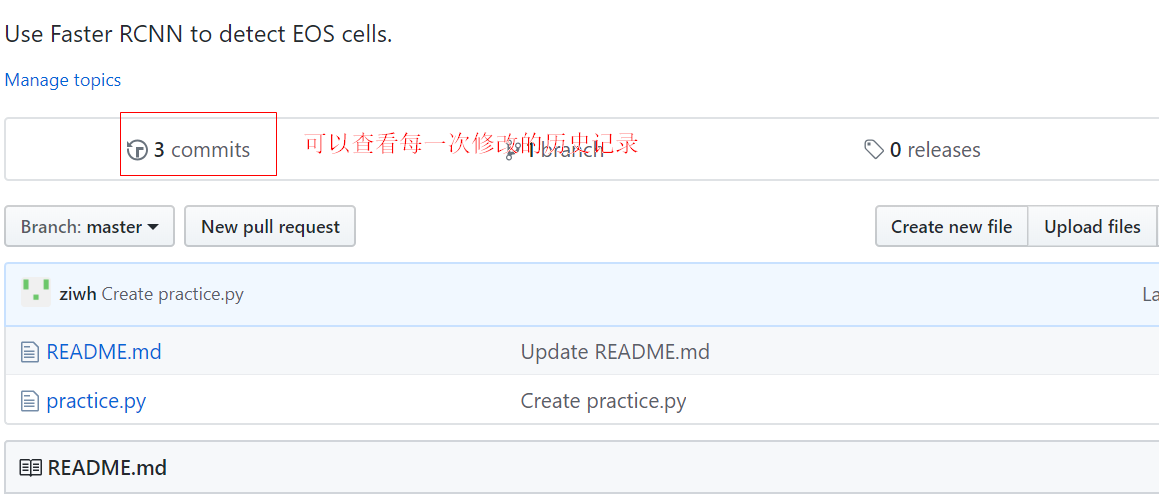The image size is (1159, 494).
Task: Click the branch fork icon
Action: point(511,150)
